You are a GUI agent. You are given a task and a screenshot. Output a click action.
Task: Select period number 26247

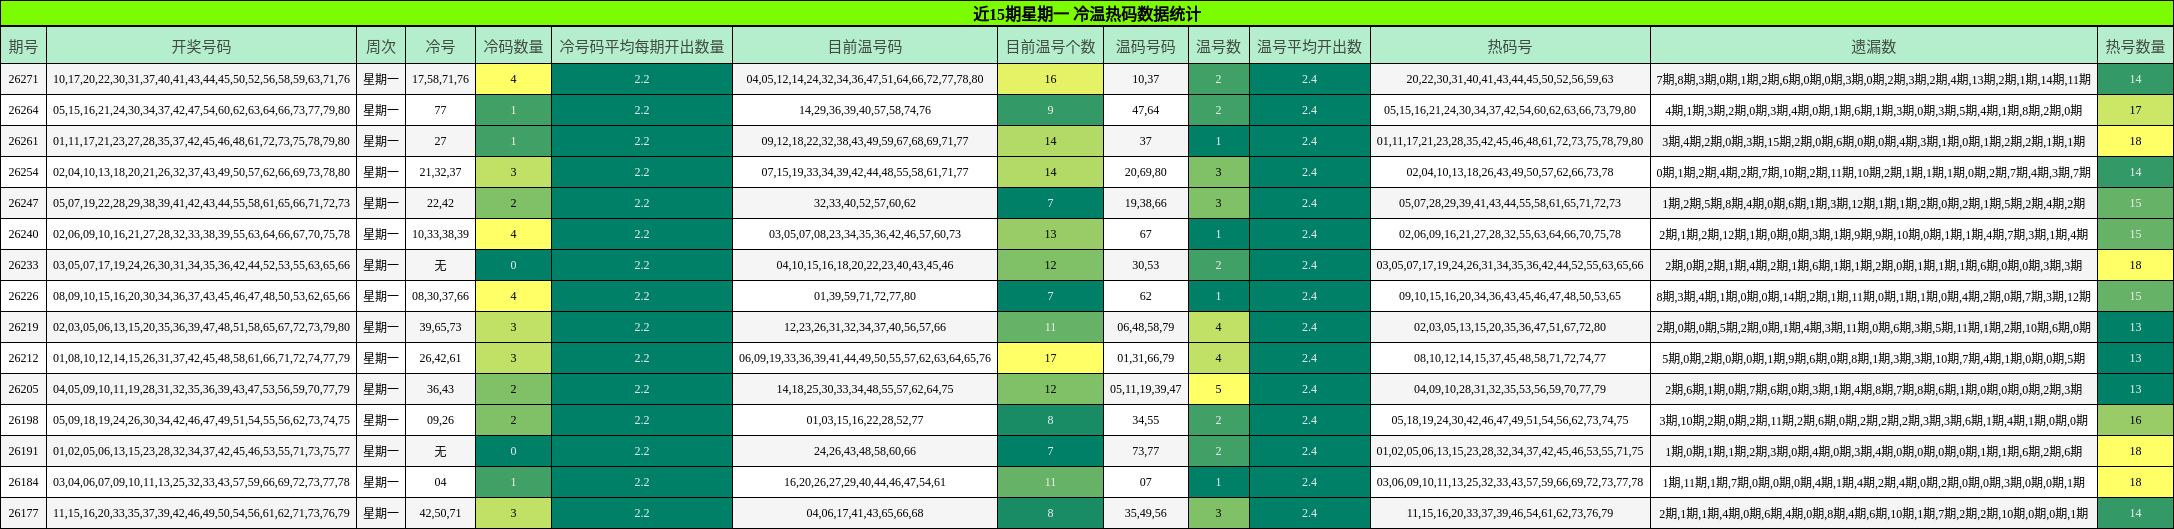[23, 203]
